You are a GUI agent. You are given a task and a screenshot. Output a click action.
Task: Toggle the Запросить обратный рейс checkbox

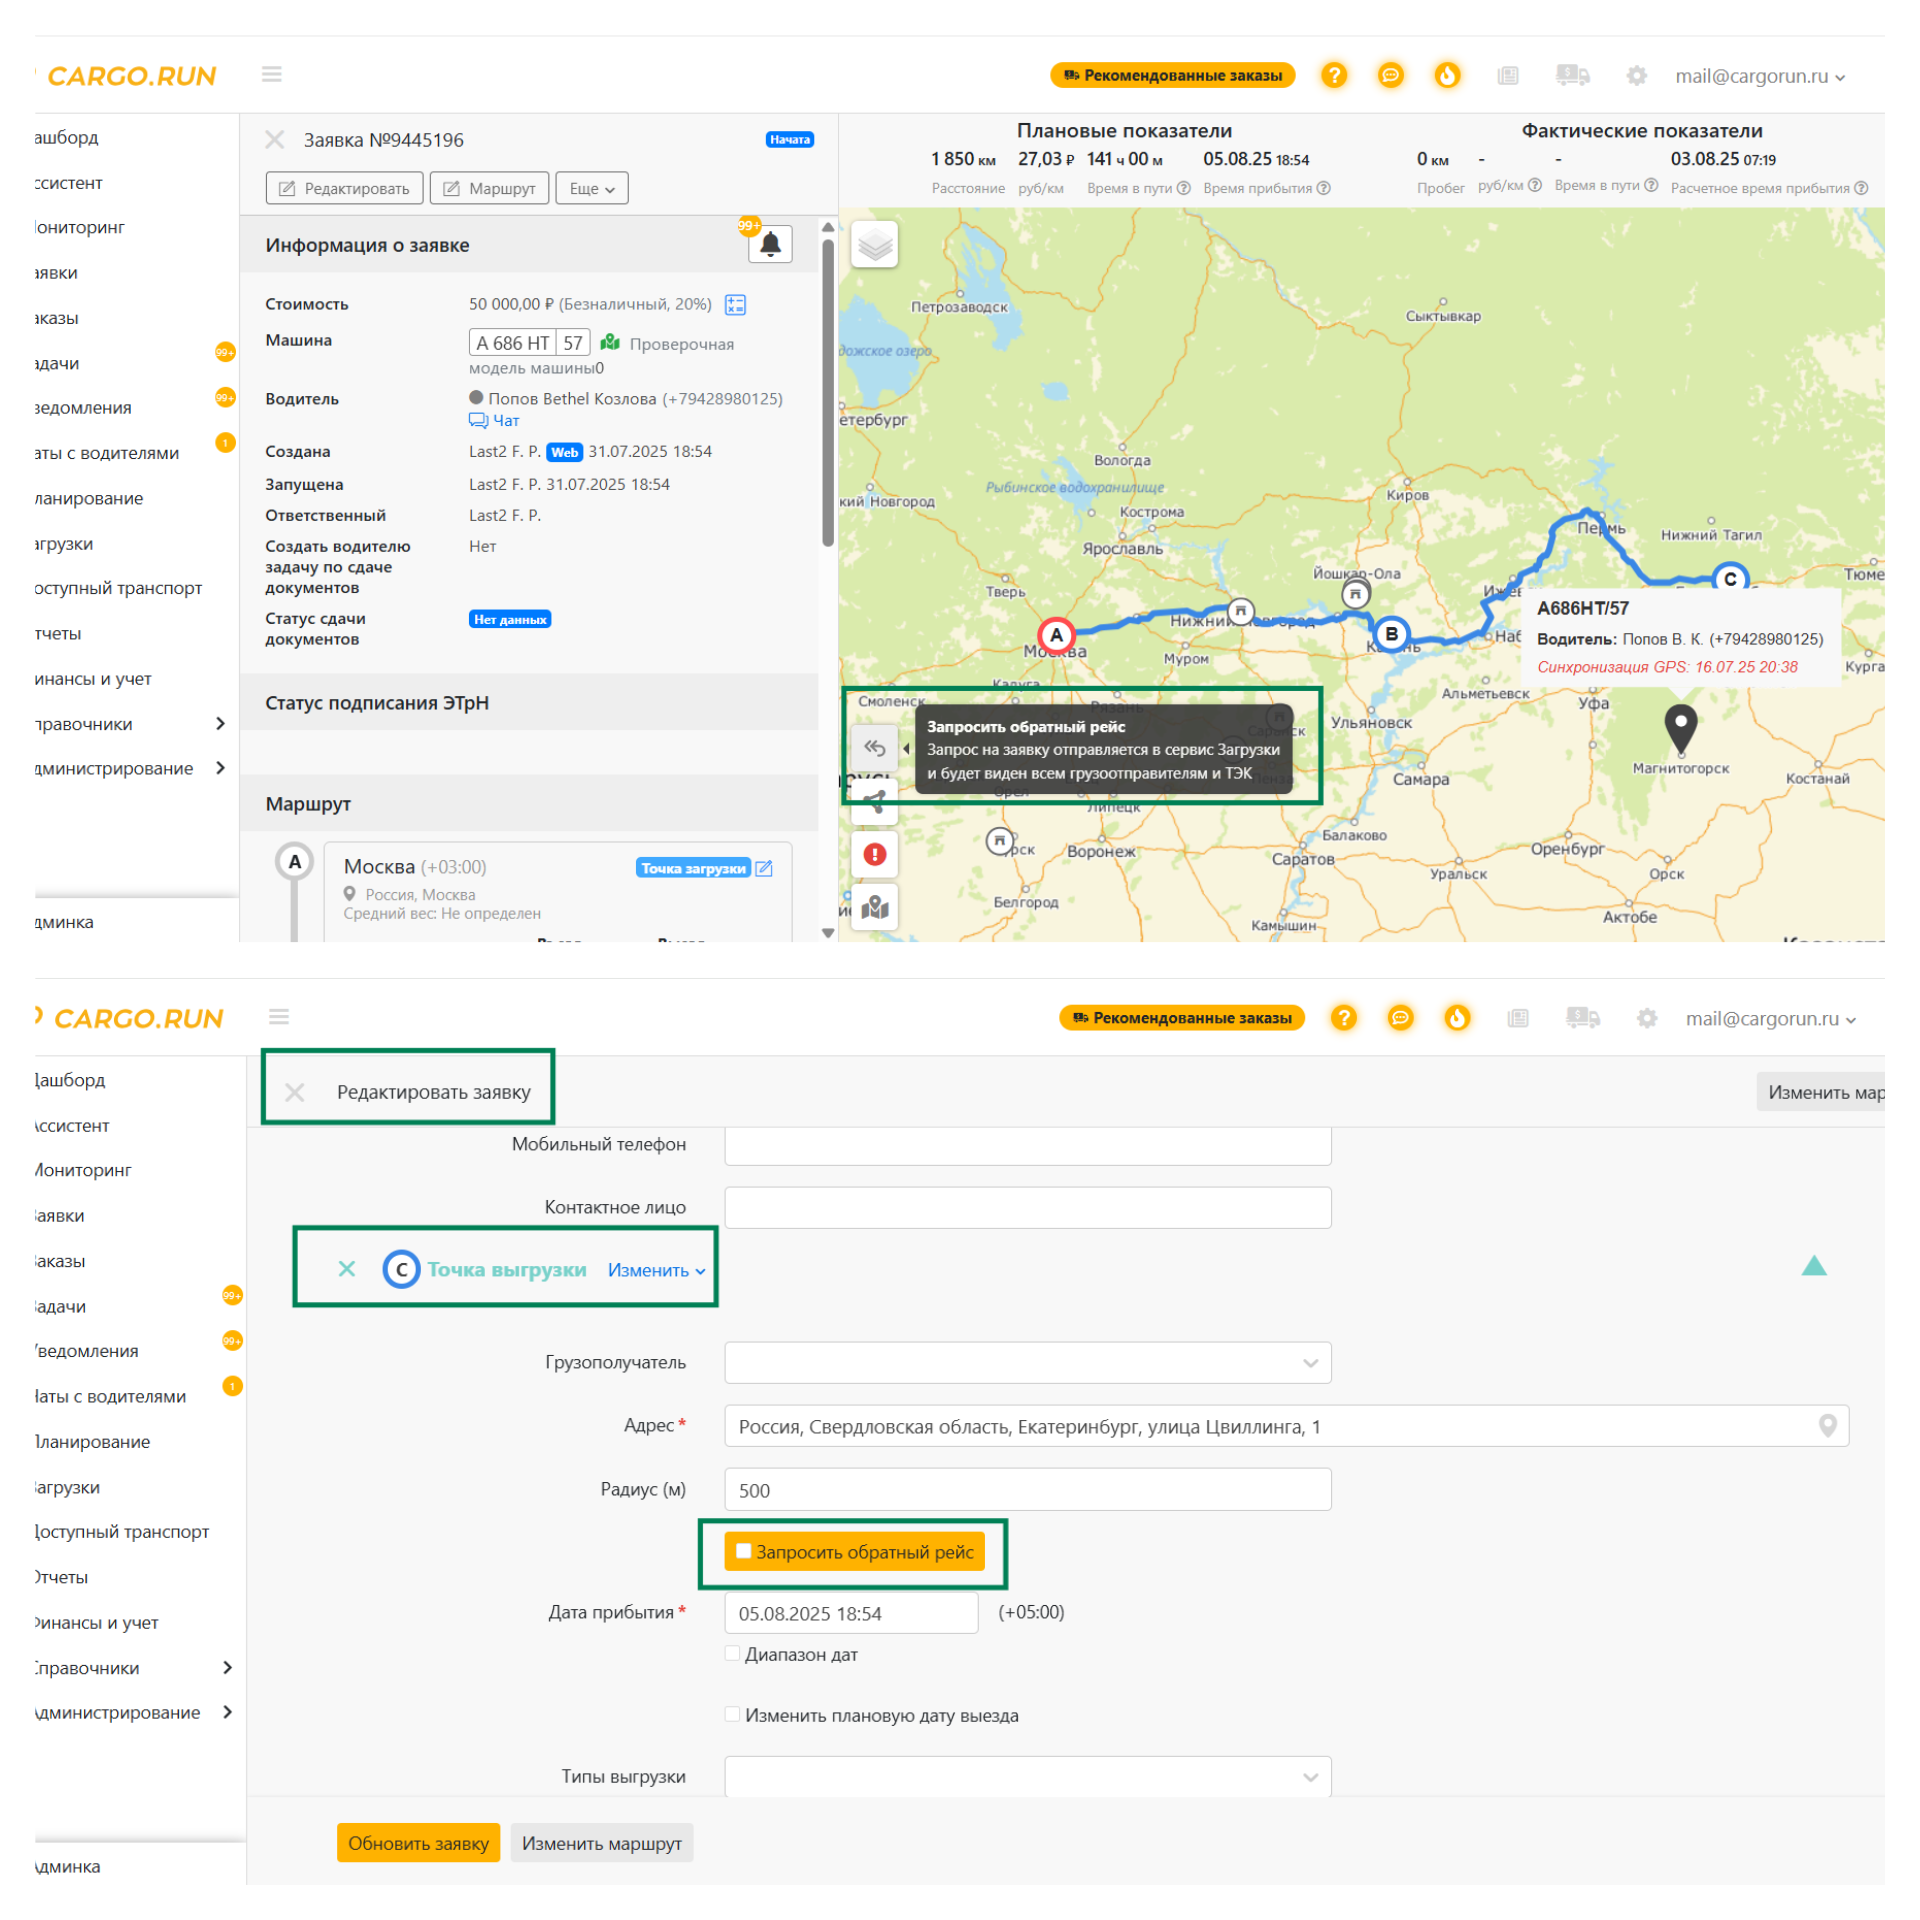pos(743,1551)
